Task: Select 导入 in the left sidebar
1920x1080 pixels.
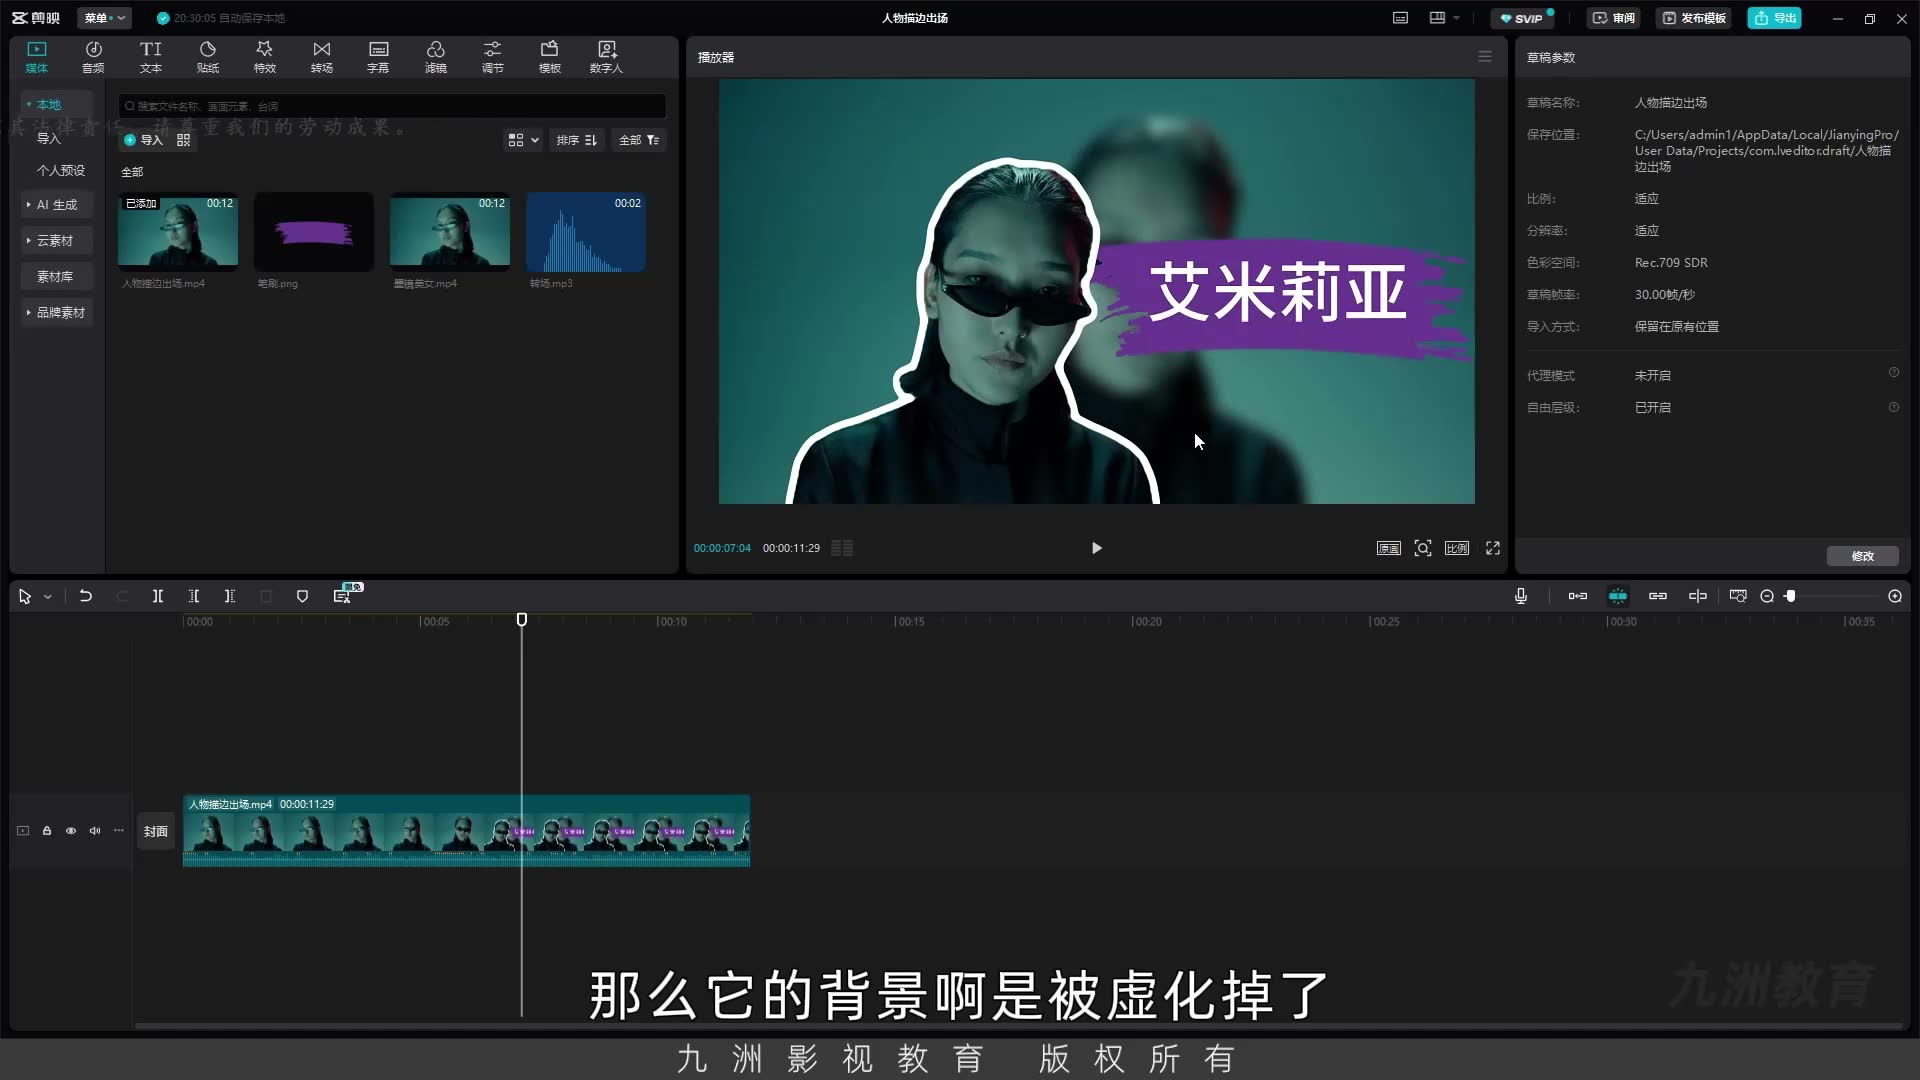Action: click(49, 139)
